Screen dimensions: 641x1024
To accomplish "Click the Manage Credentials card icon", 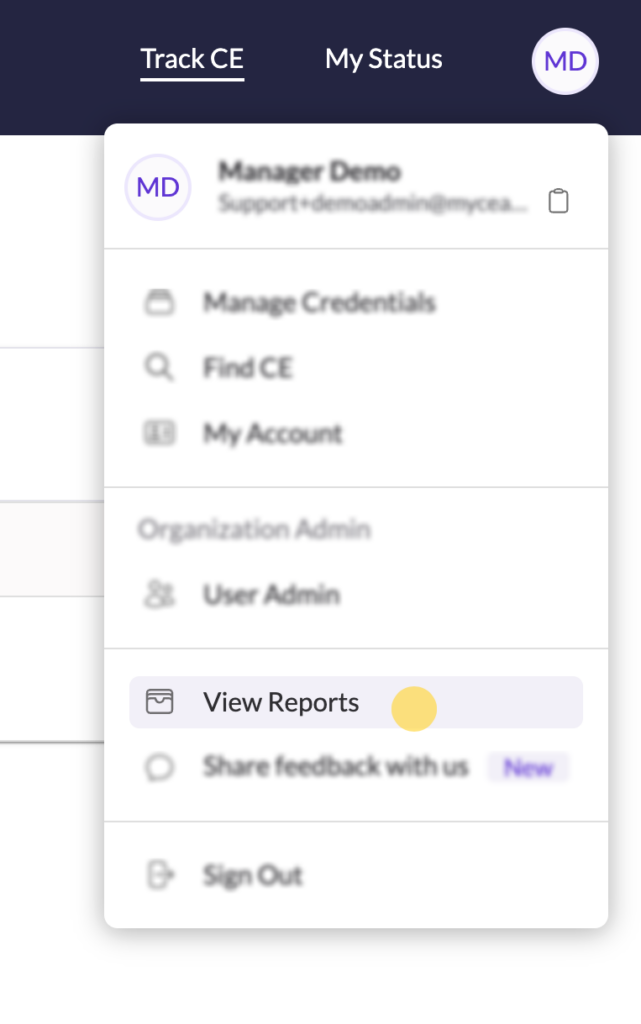I will point(160,302).
